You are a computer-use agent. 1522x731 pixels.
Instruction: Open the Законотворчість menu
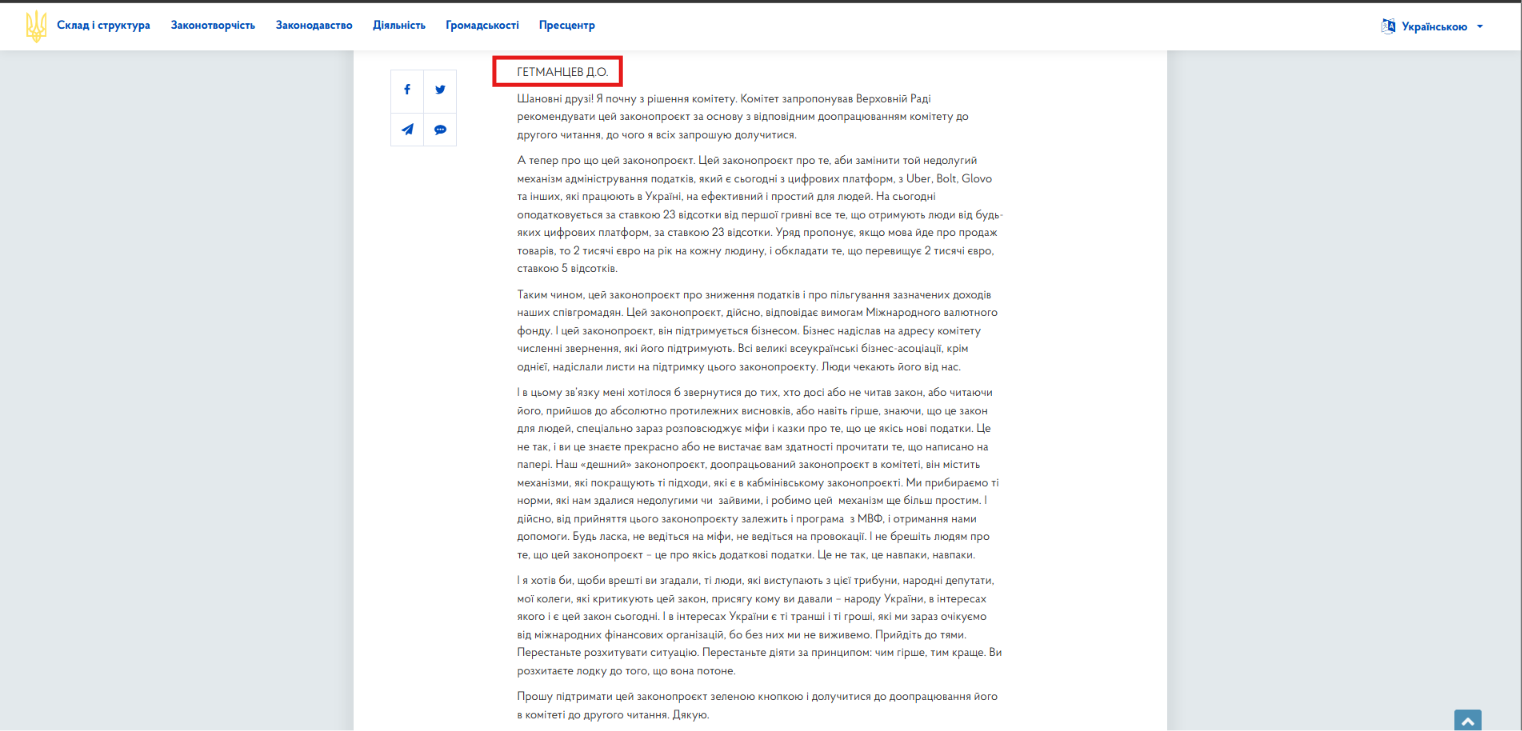coord(213,25)
